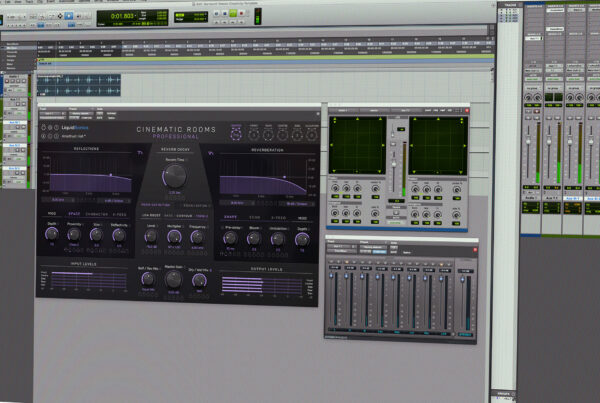Image resolution: width=600 pixels, height=403 pixels.
Task: Click the Reverberation filter icon beside graph
Action: pyautogui.click(x=211, y=153)
